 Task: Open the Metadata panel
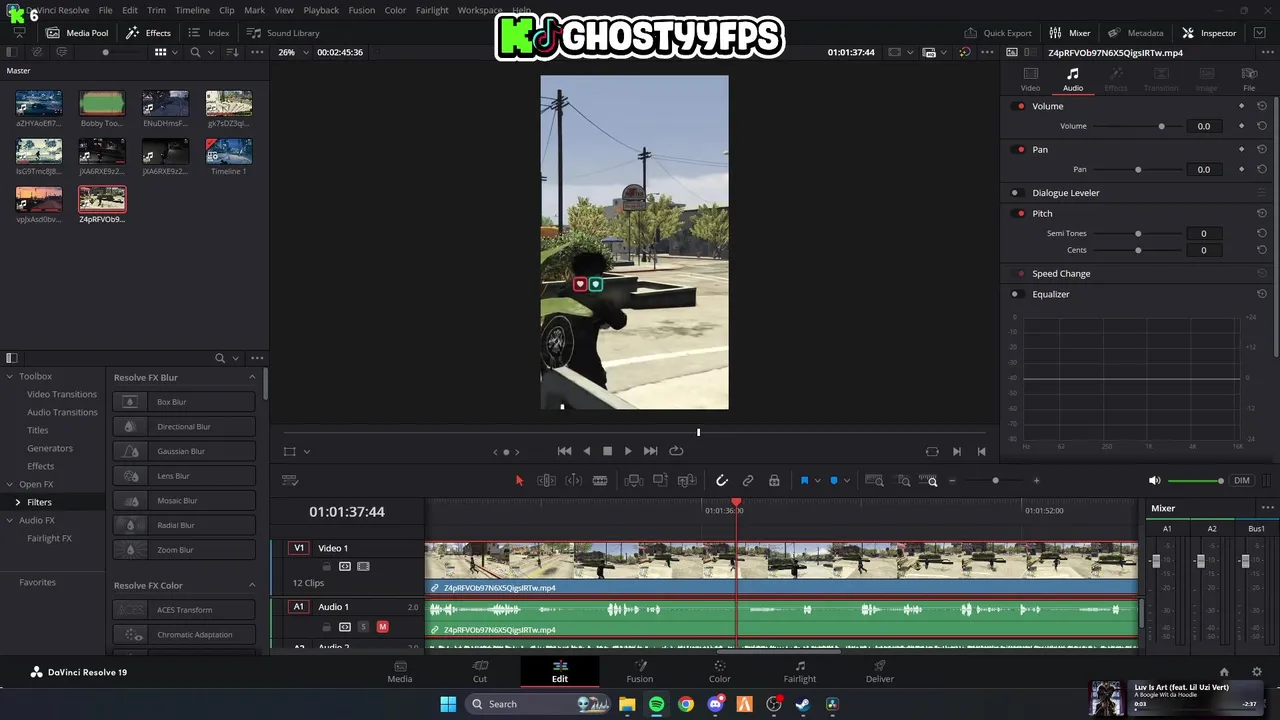pos(1136,33)
